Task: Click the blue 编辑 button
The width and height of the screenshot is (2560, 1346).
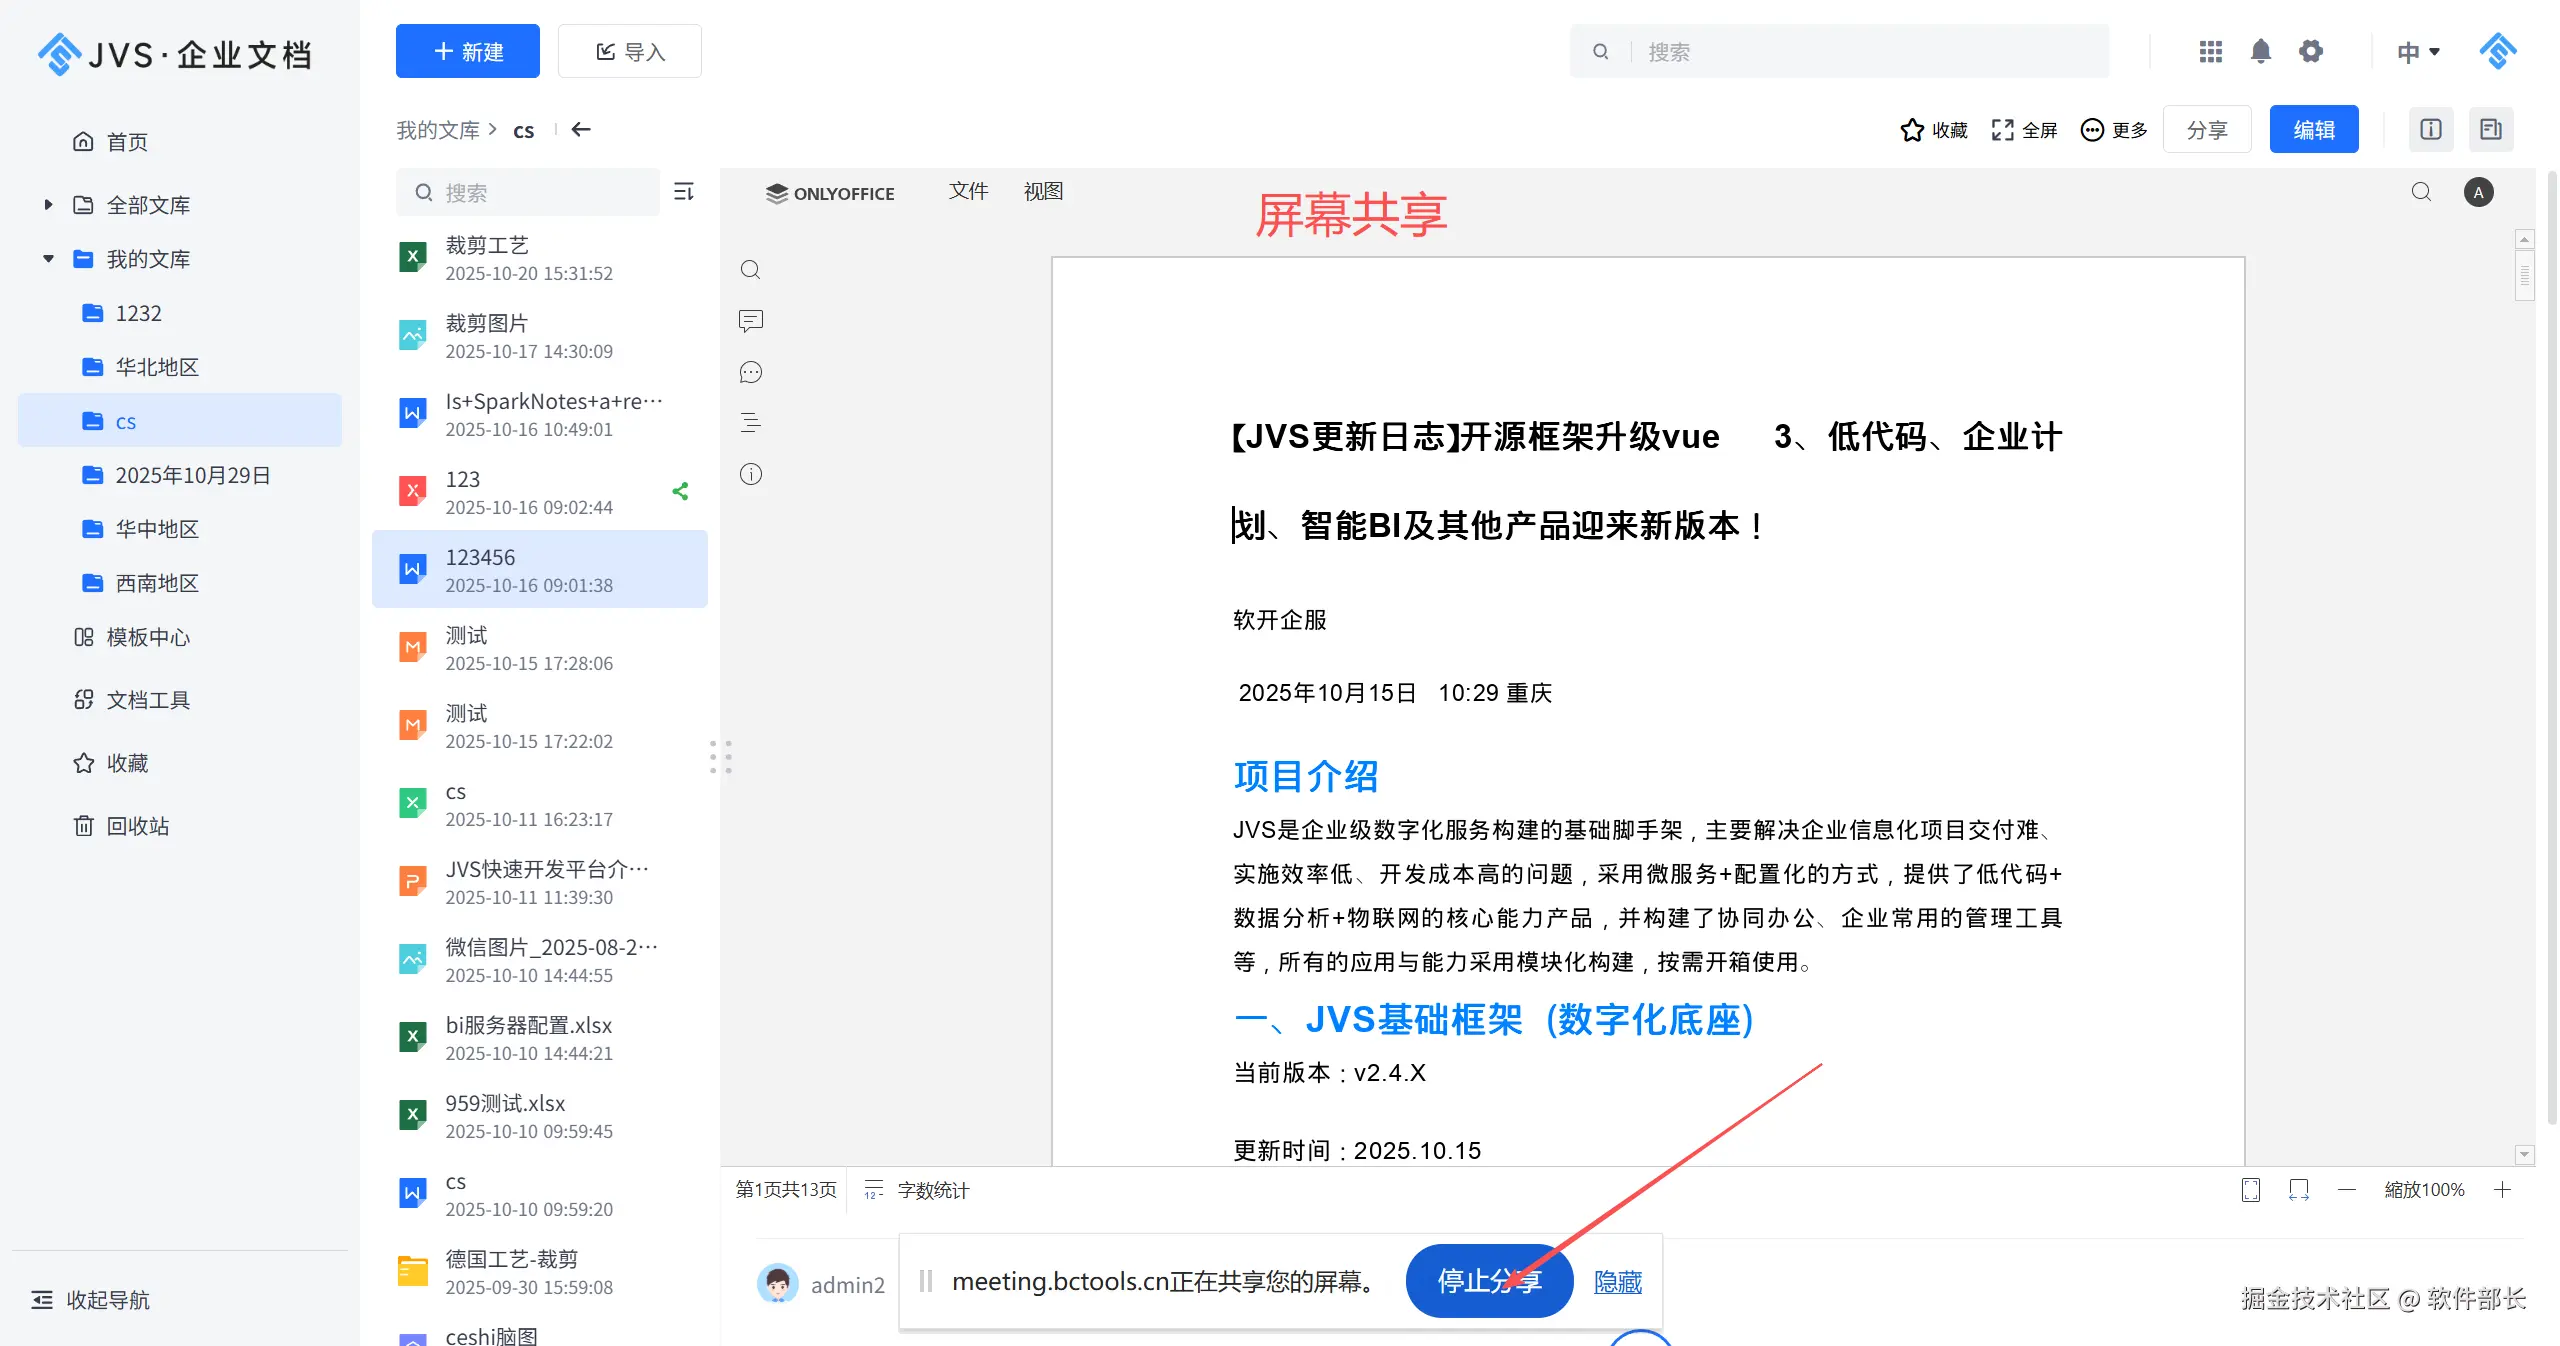Action: pos(2313,130)
